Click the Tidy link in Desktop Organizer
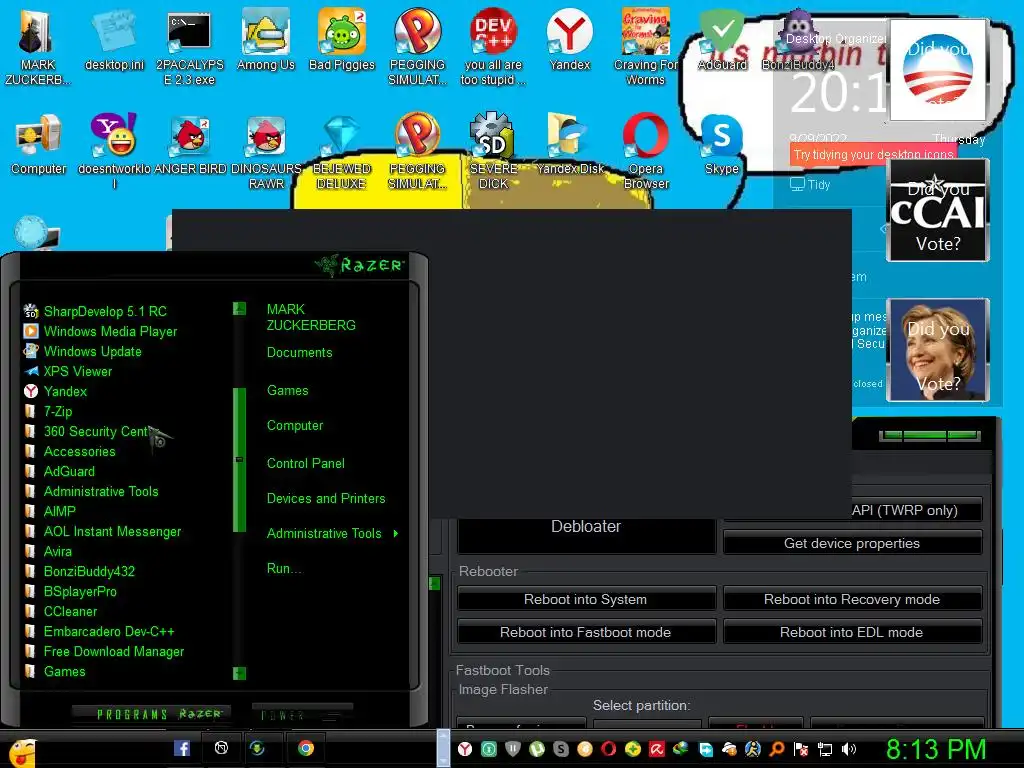This screenshot has height=768, width=1024. click(810, 185)
